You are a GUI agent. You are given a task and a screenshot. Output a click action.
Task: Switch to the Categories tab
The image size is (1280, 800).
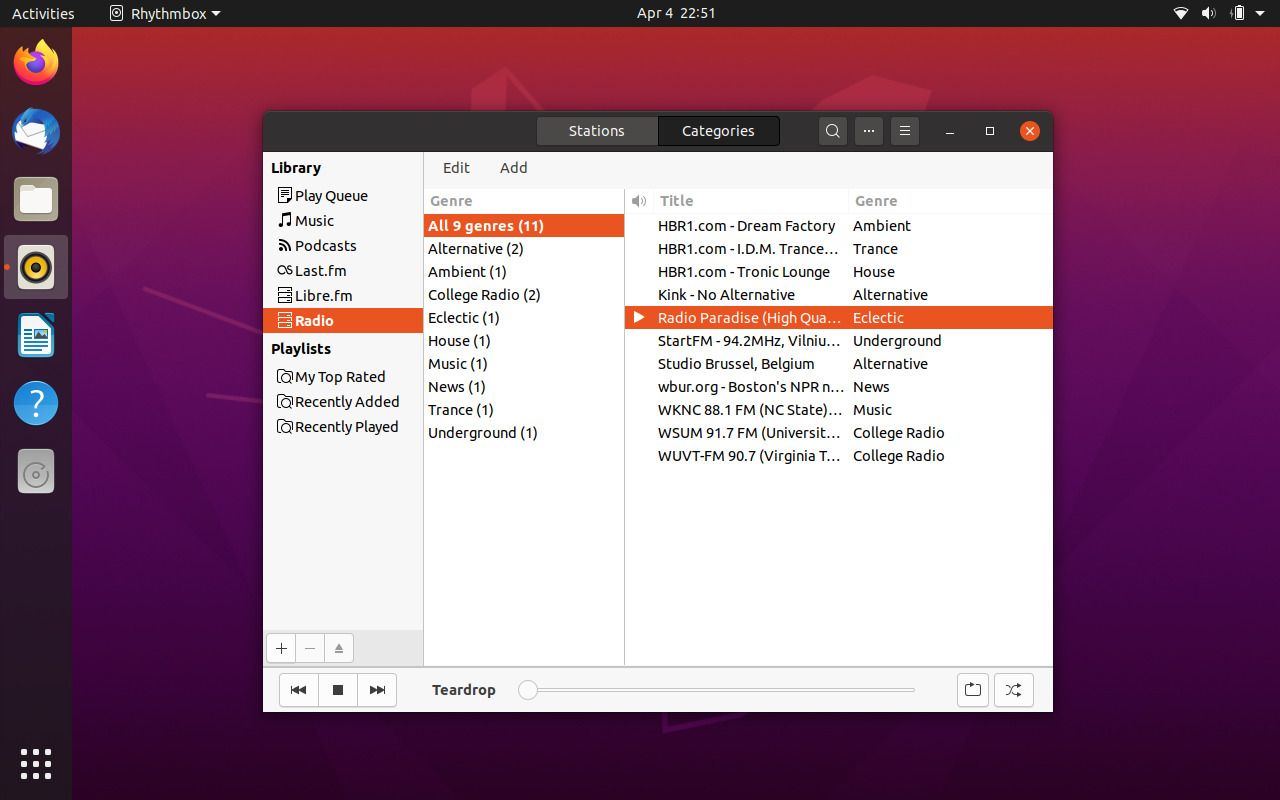(x=718, y=131)
